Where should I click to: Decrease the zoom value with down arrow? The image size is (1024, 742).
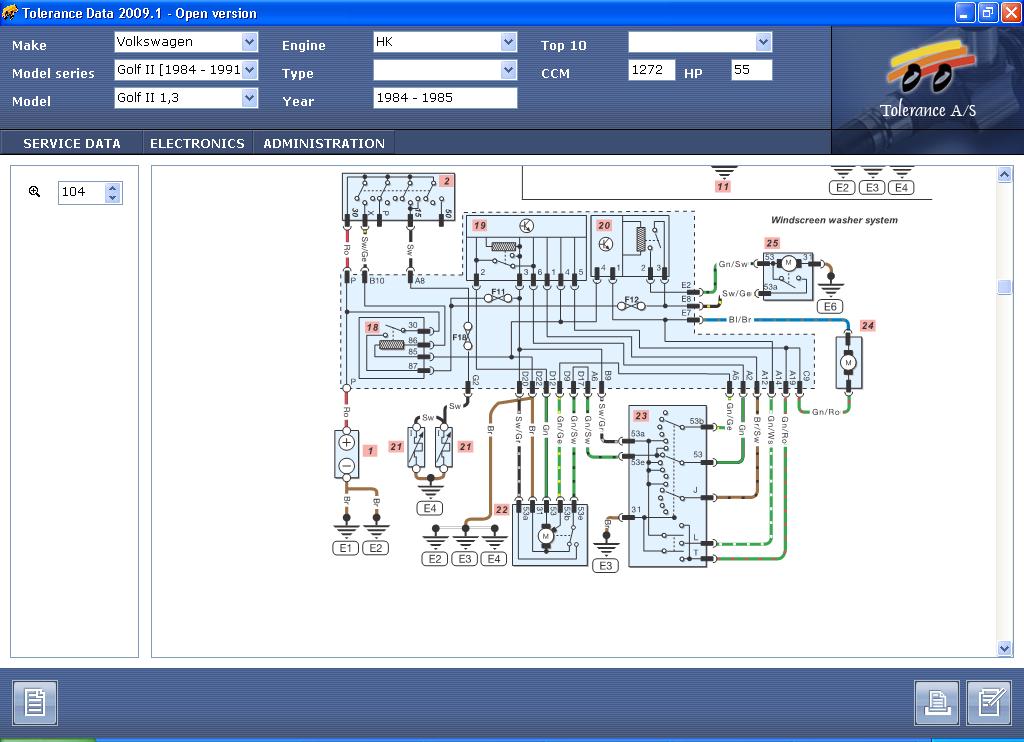tap(113, 197)
